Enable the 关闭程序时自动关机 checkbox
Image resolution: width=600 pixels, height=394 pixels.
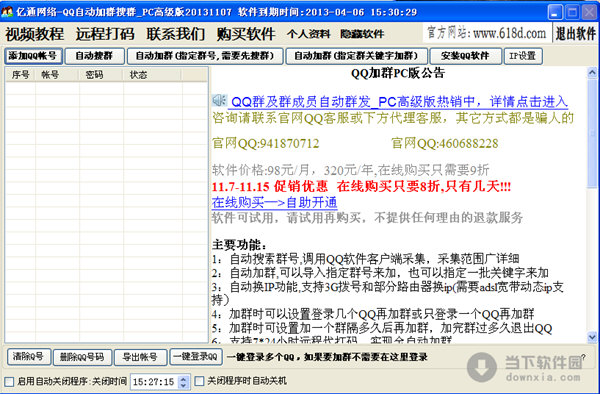click(199, 381)
